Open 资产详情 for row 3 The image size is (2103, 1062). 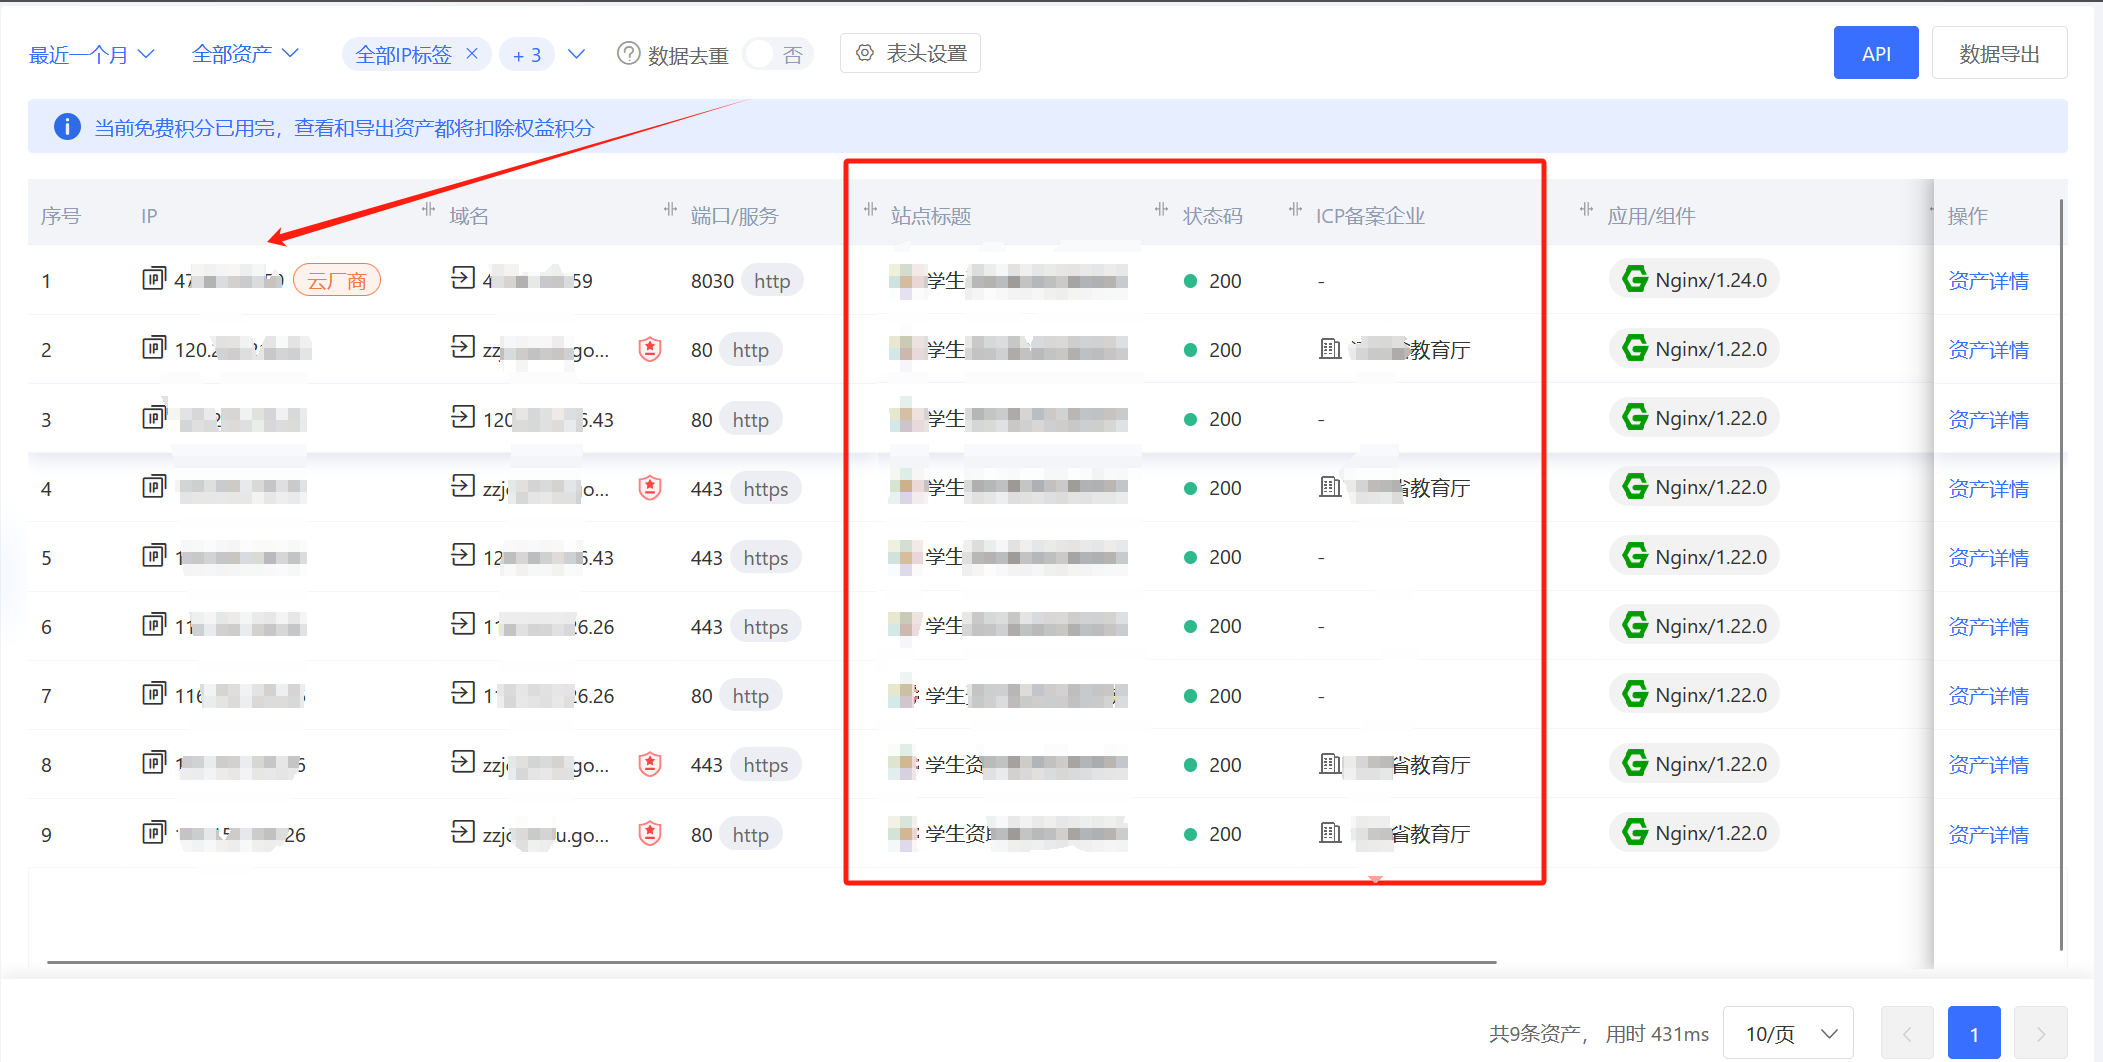coord(1988,419)
